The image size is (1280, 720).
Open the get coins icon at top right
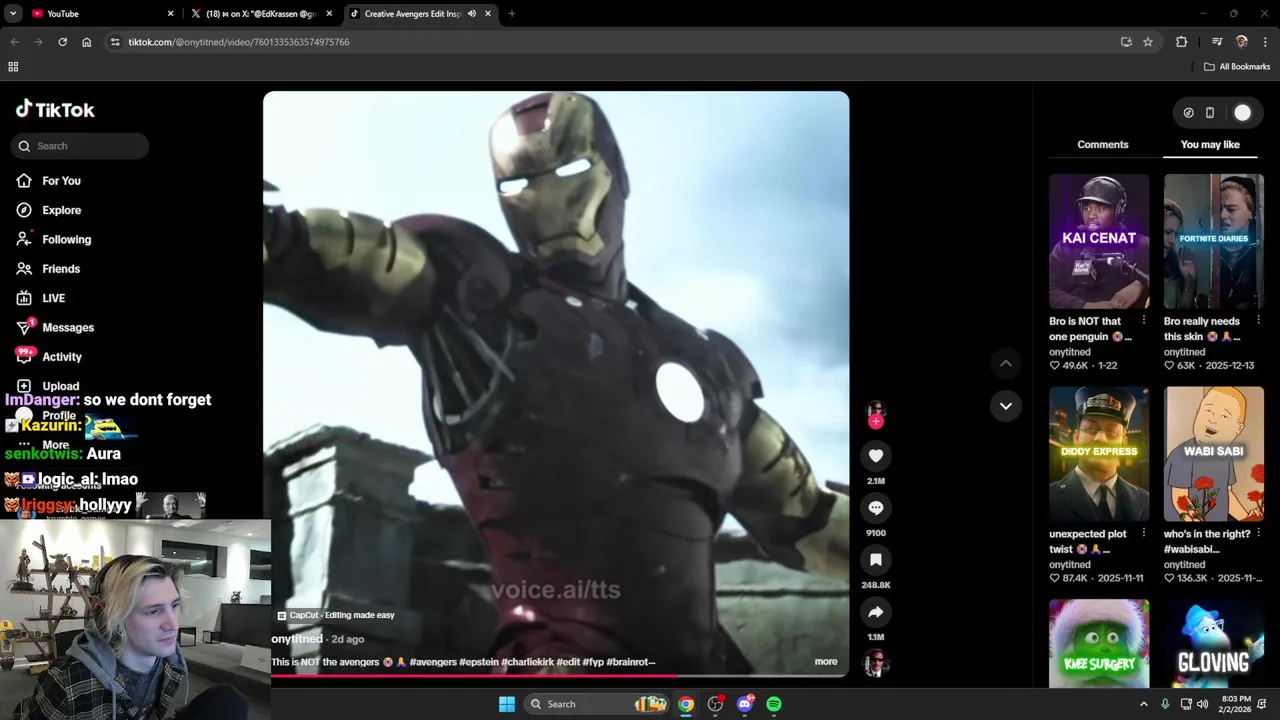point(1188,113)
